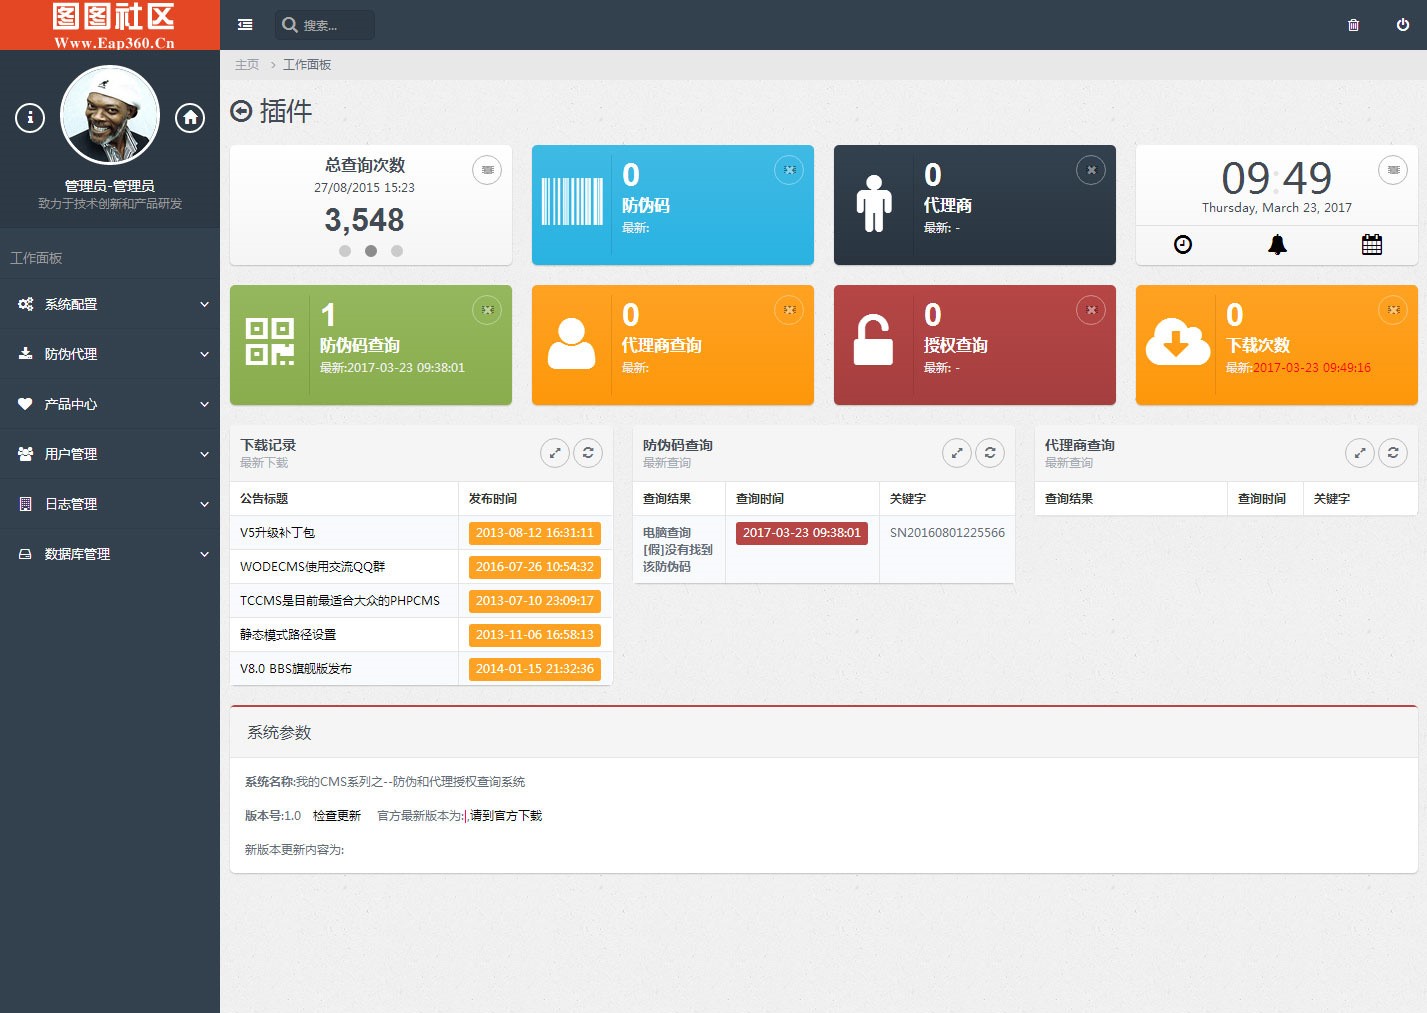Click the 搜索 search input field
Image resolution: width=1427 pixels, height=1013 pixels.
click(x=325, y=25)
